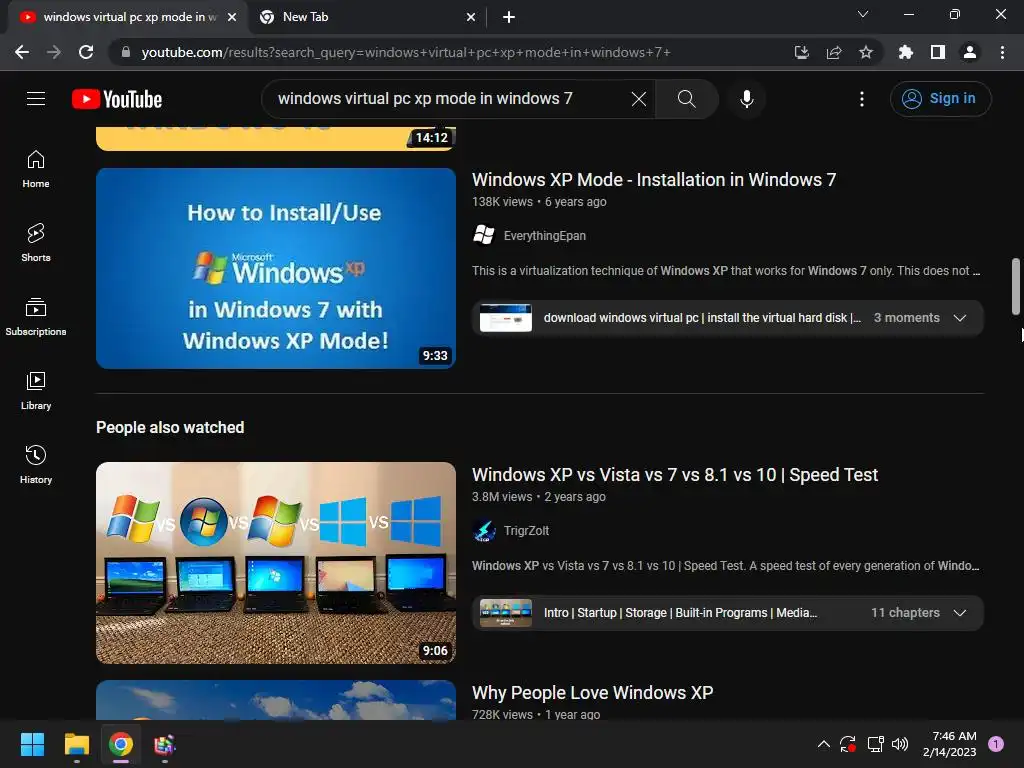Reload the page

click(86, 52)
